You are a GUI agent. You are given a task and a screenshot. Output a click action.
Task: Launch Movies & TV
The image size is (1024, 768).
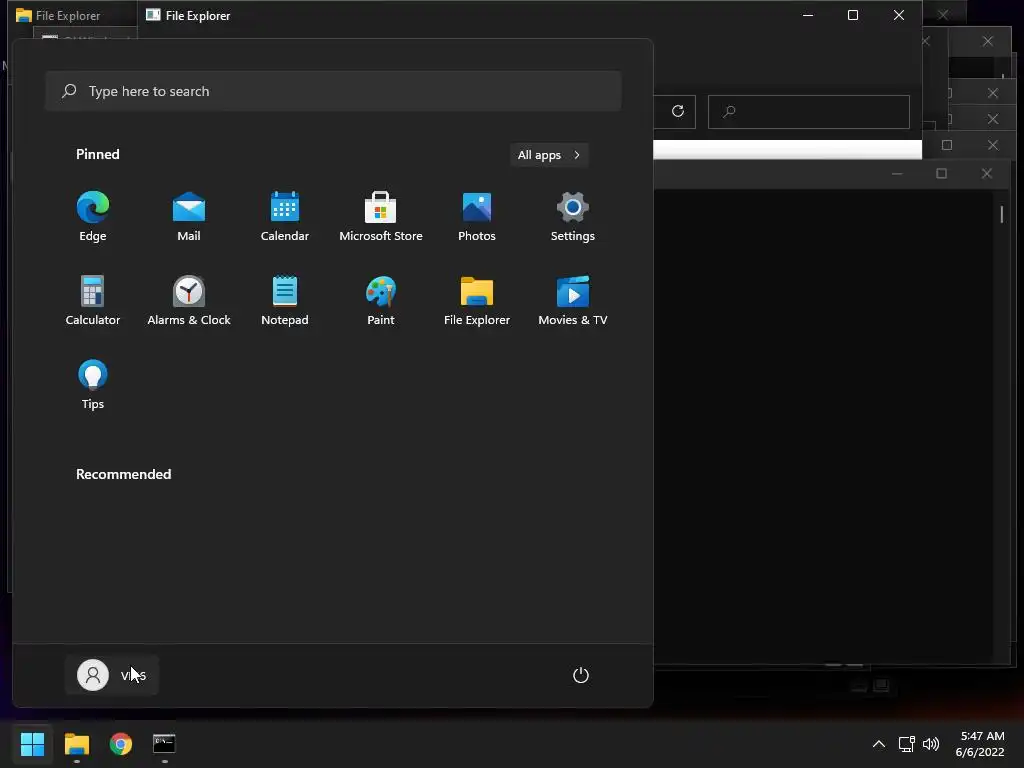point(573,300)
